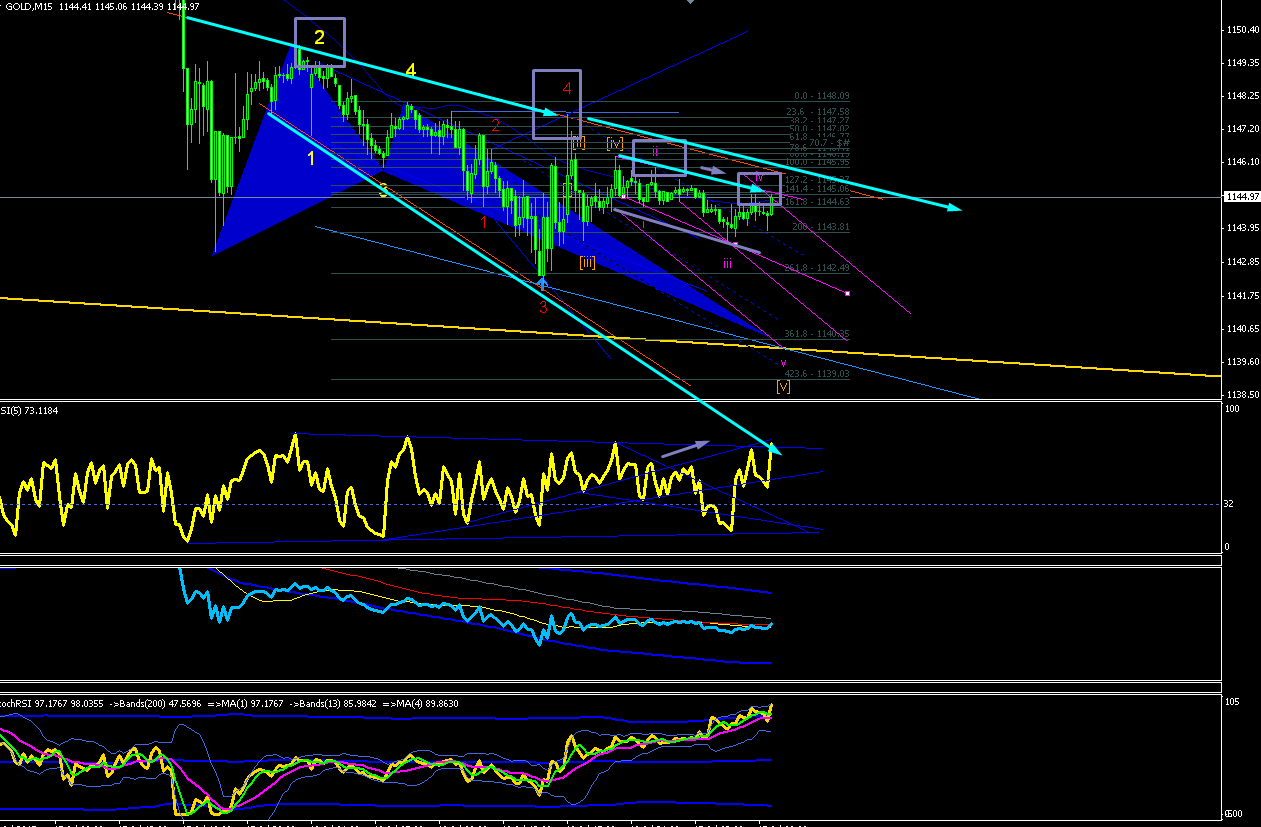Click the red wave label 3

coord(543,307)
